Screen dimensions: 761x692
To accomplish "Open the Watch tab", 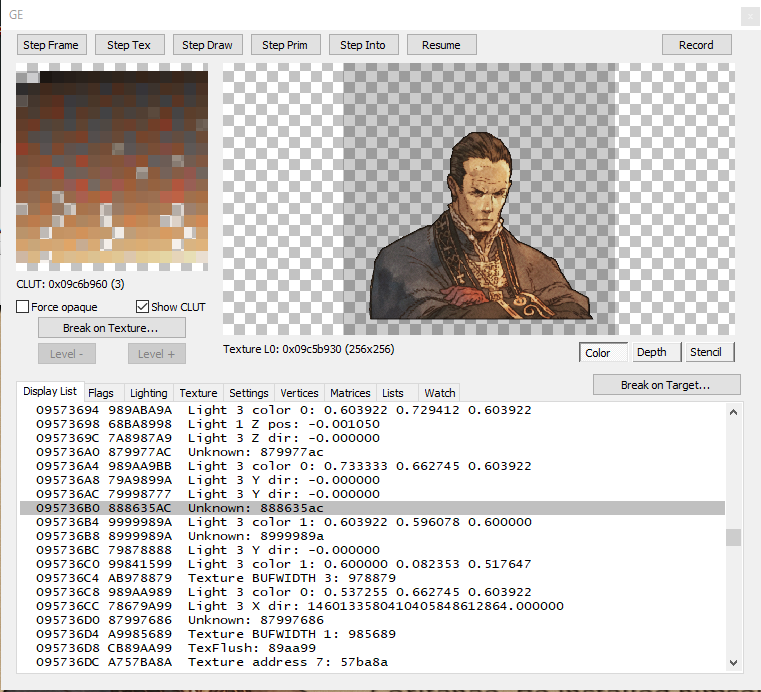I will click(x=439, y=393).
